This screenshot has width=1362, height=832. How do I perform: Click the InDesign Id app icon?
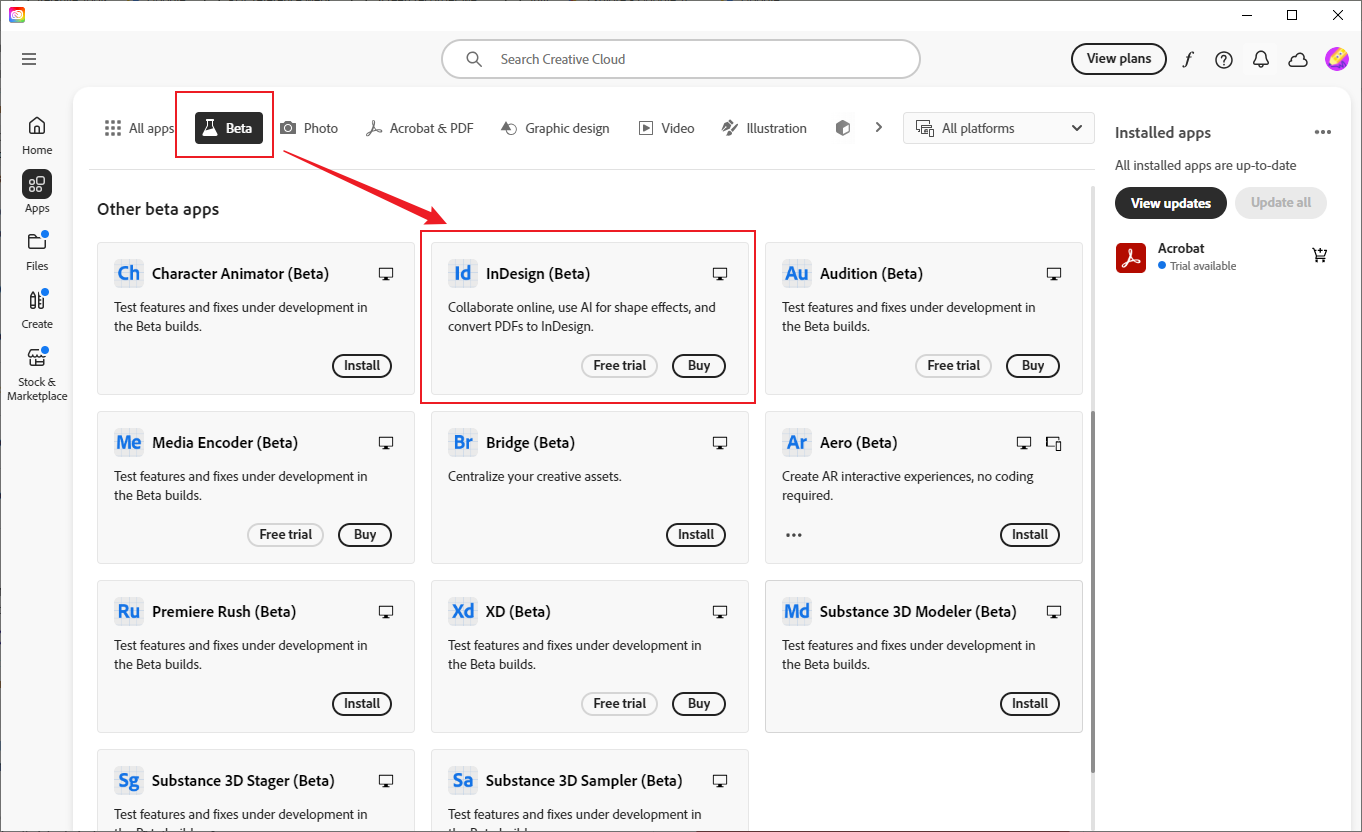(x=463, y=273)
